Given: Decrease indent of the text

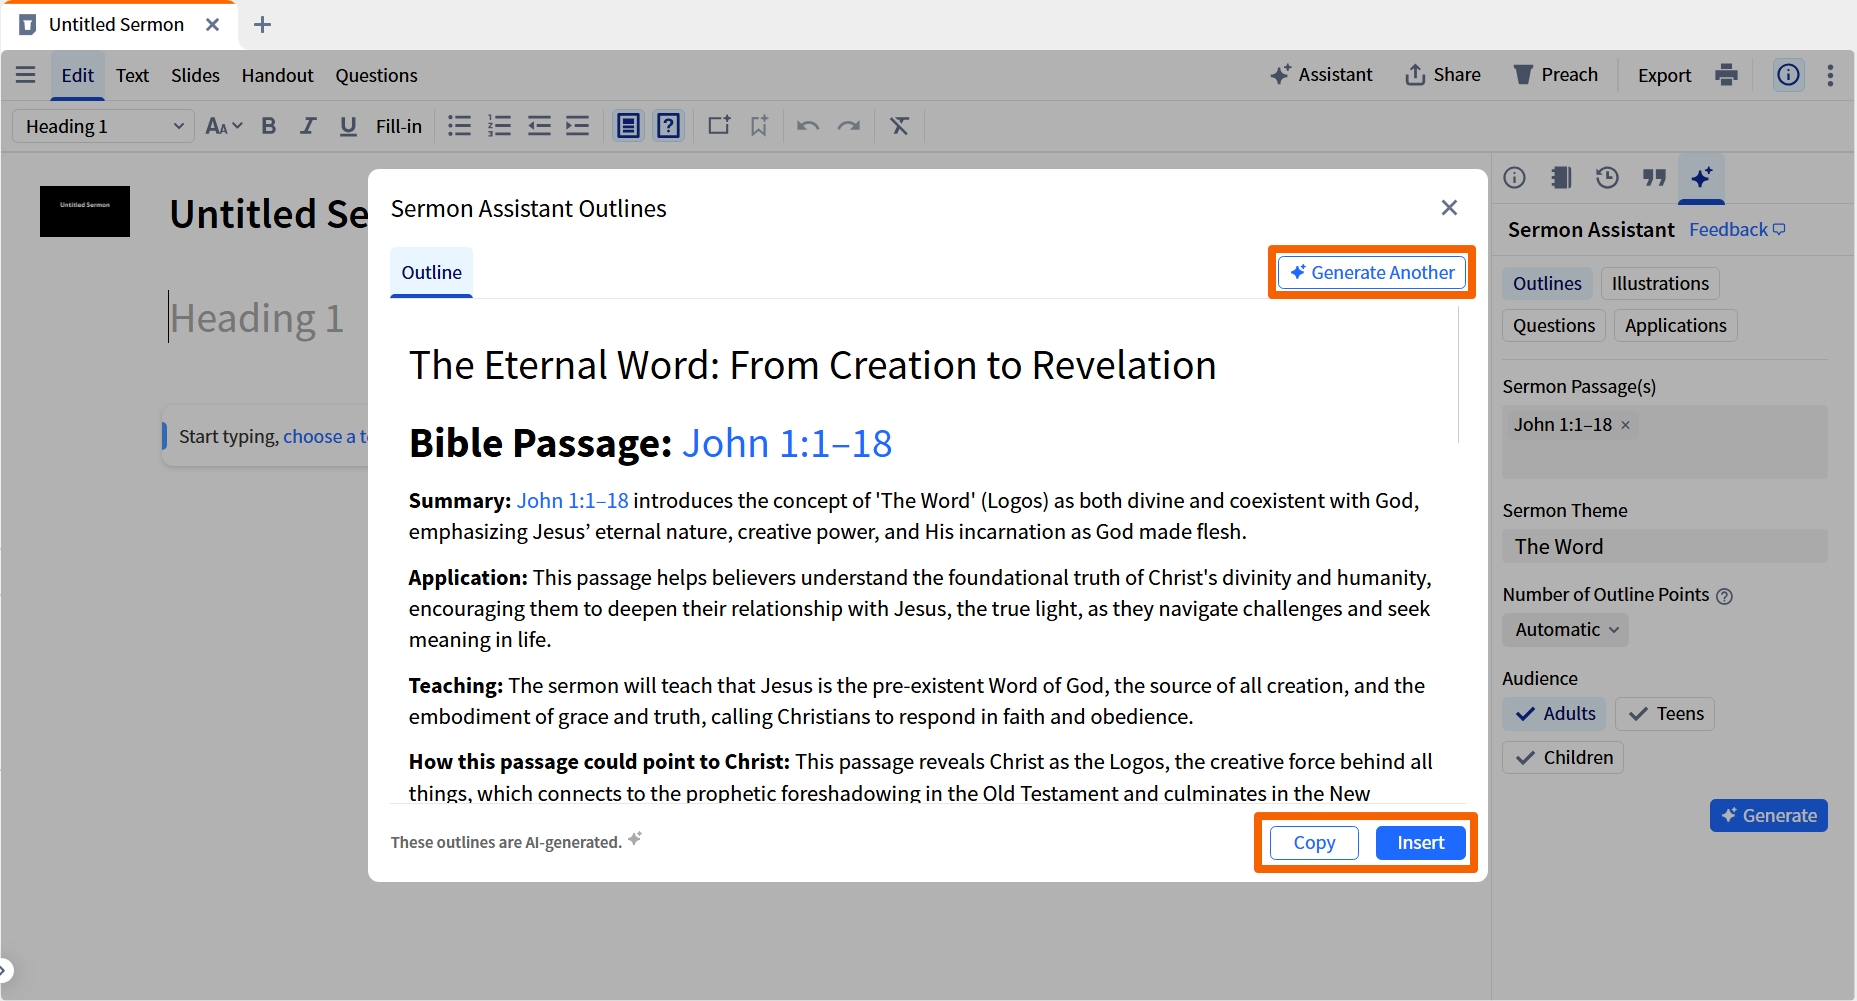Looking at the screenshot, I should [539, 126].
